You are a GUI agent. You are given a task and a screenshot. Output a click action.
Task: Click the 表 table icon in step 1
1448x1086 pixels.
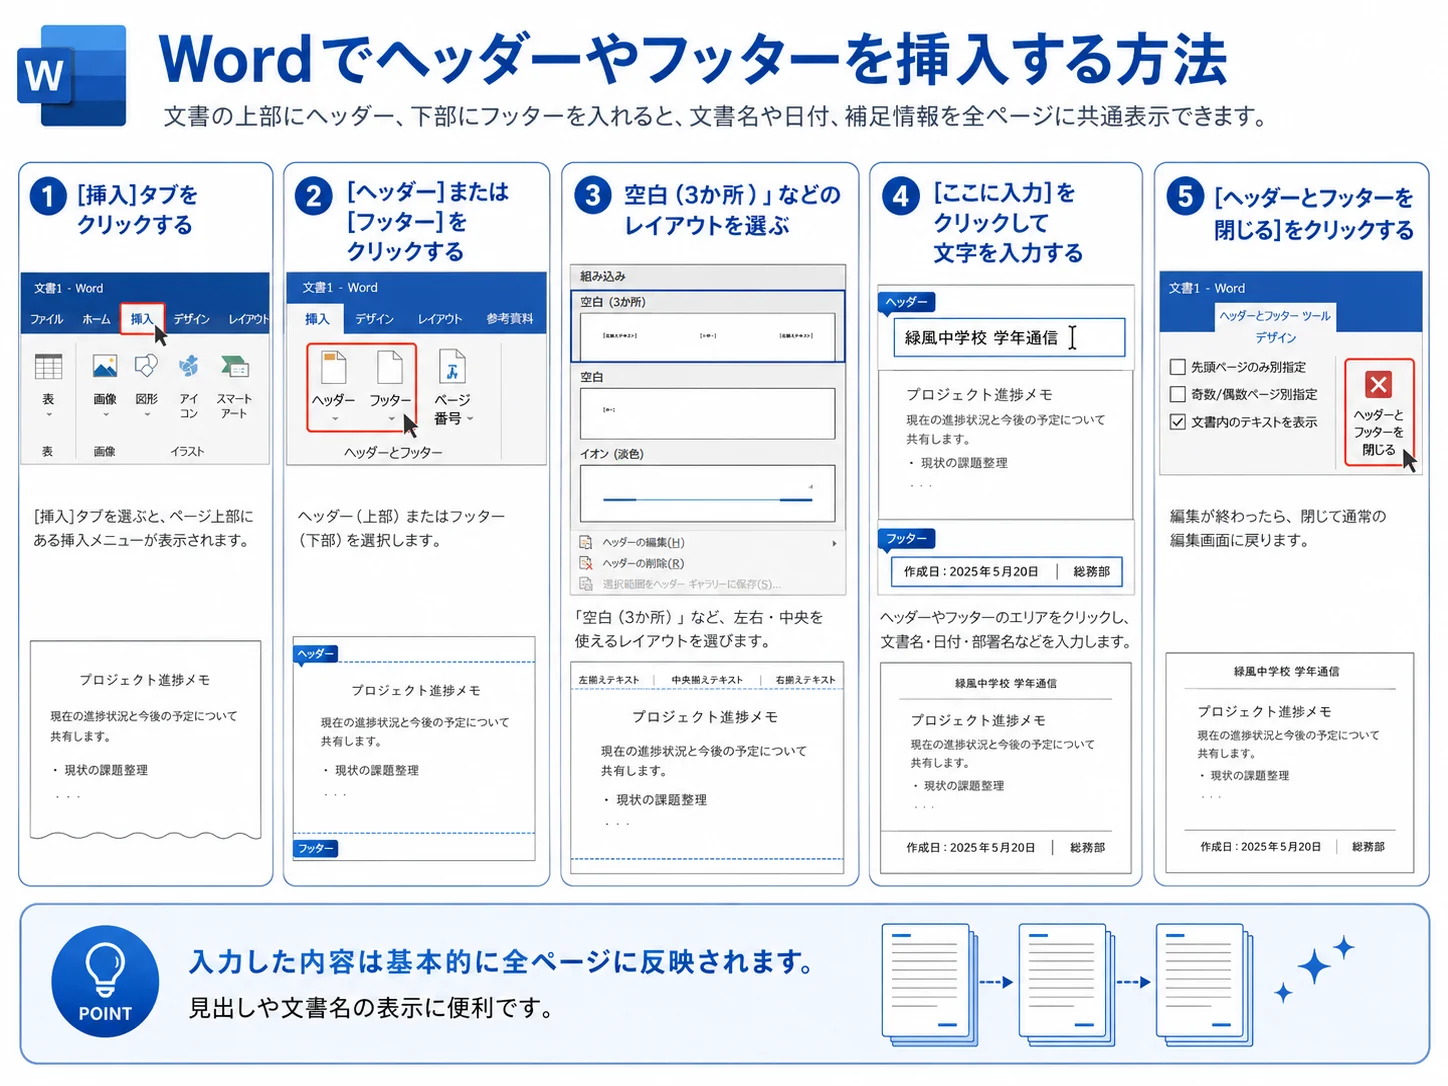(48, 366)
